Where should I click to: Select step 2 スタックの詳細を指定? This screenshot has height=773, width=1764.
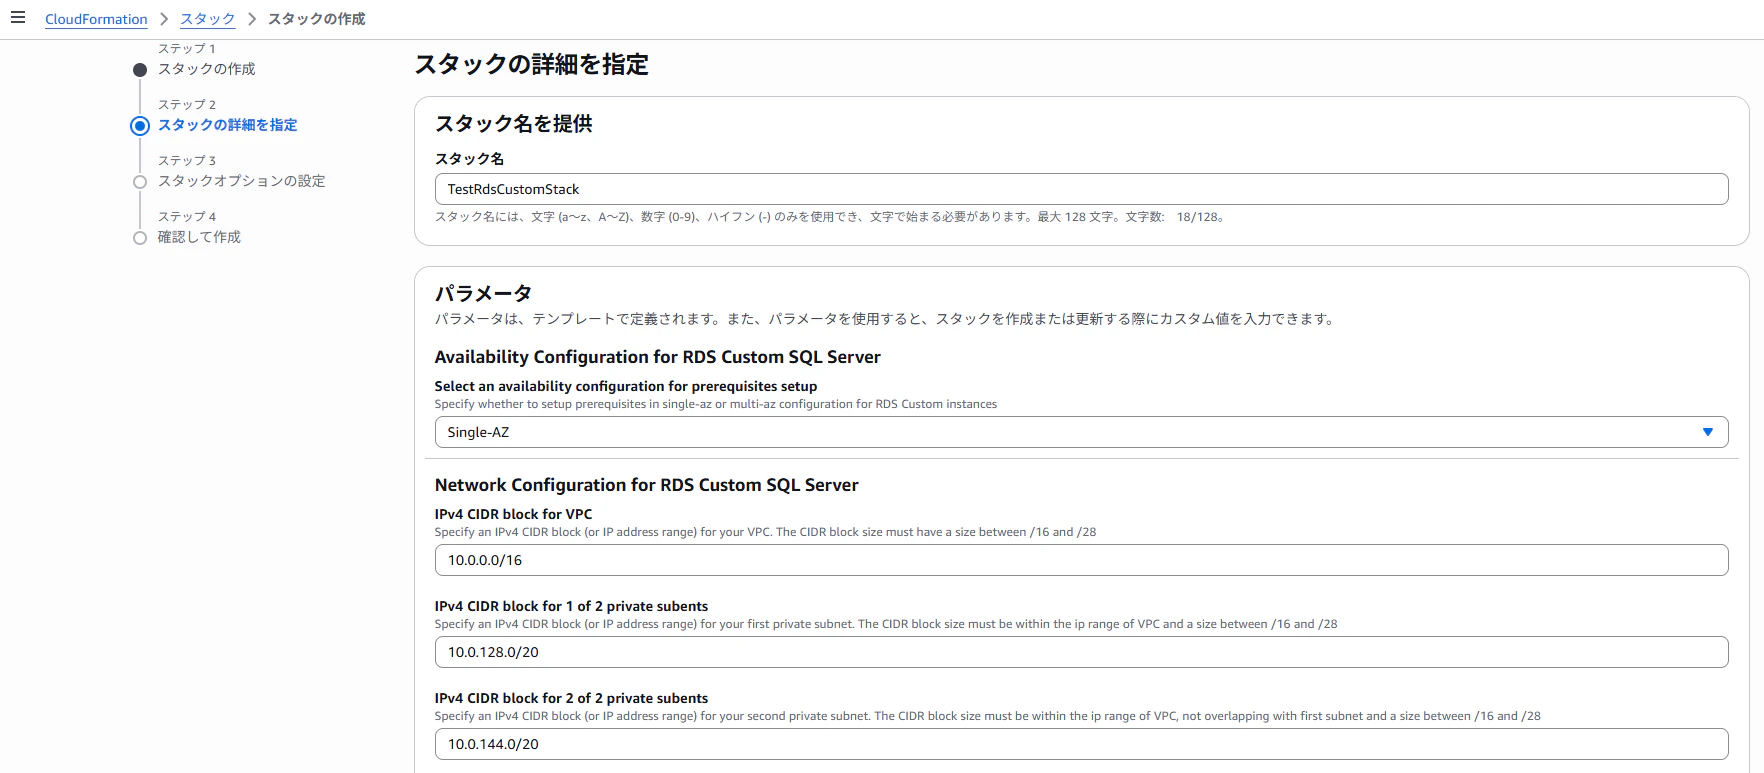tap(227, 125)
